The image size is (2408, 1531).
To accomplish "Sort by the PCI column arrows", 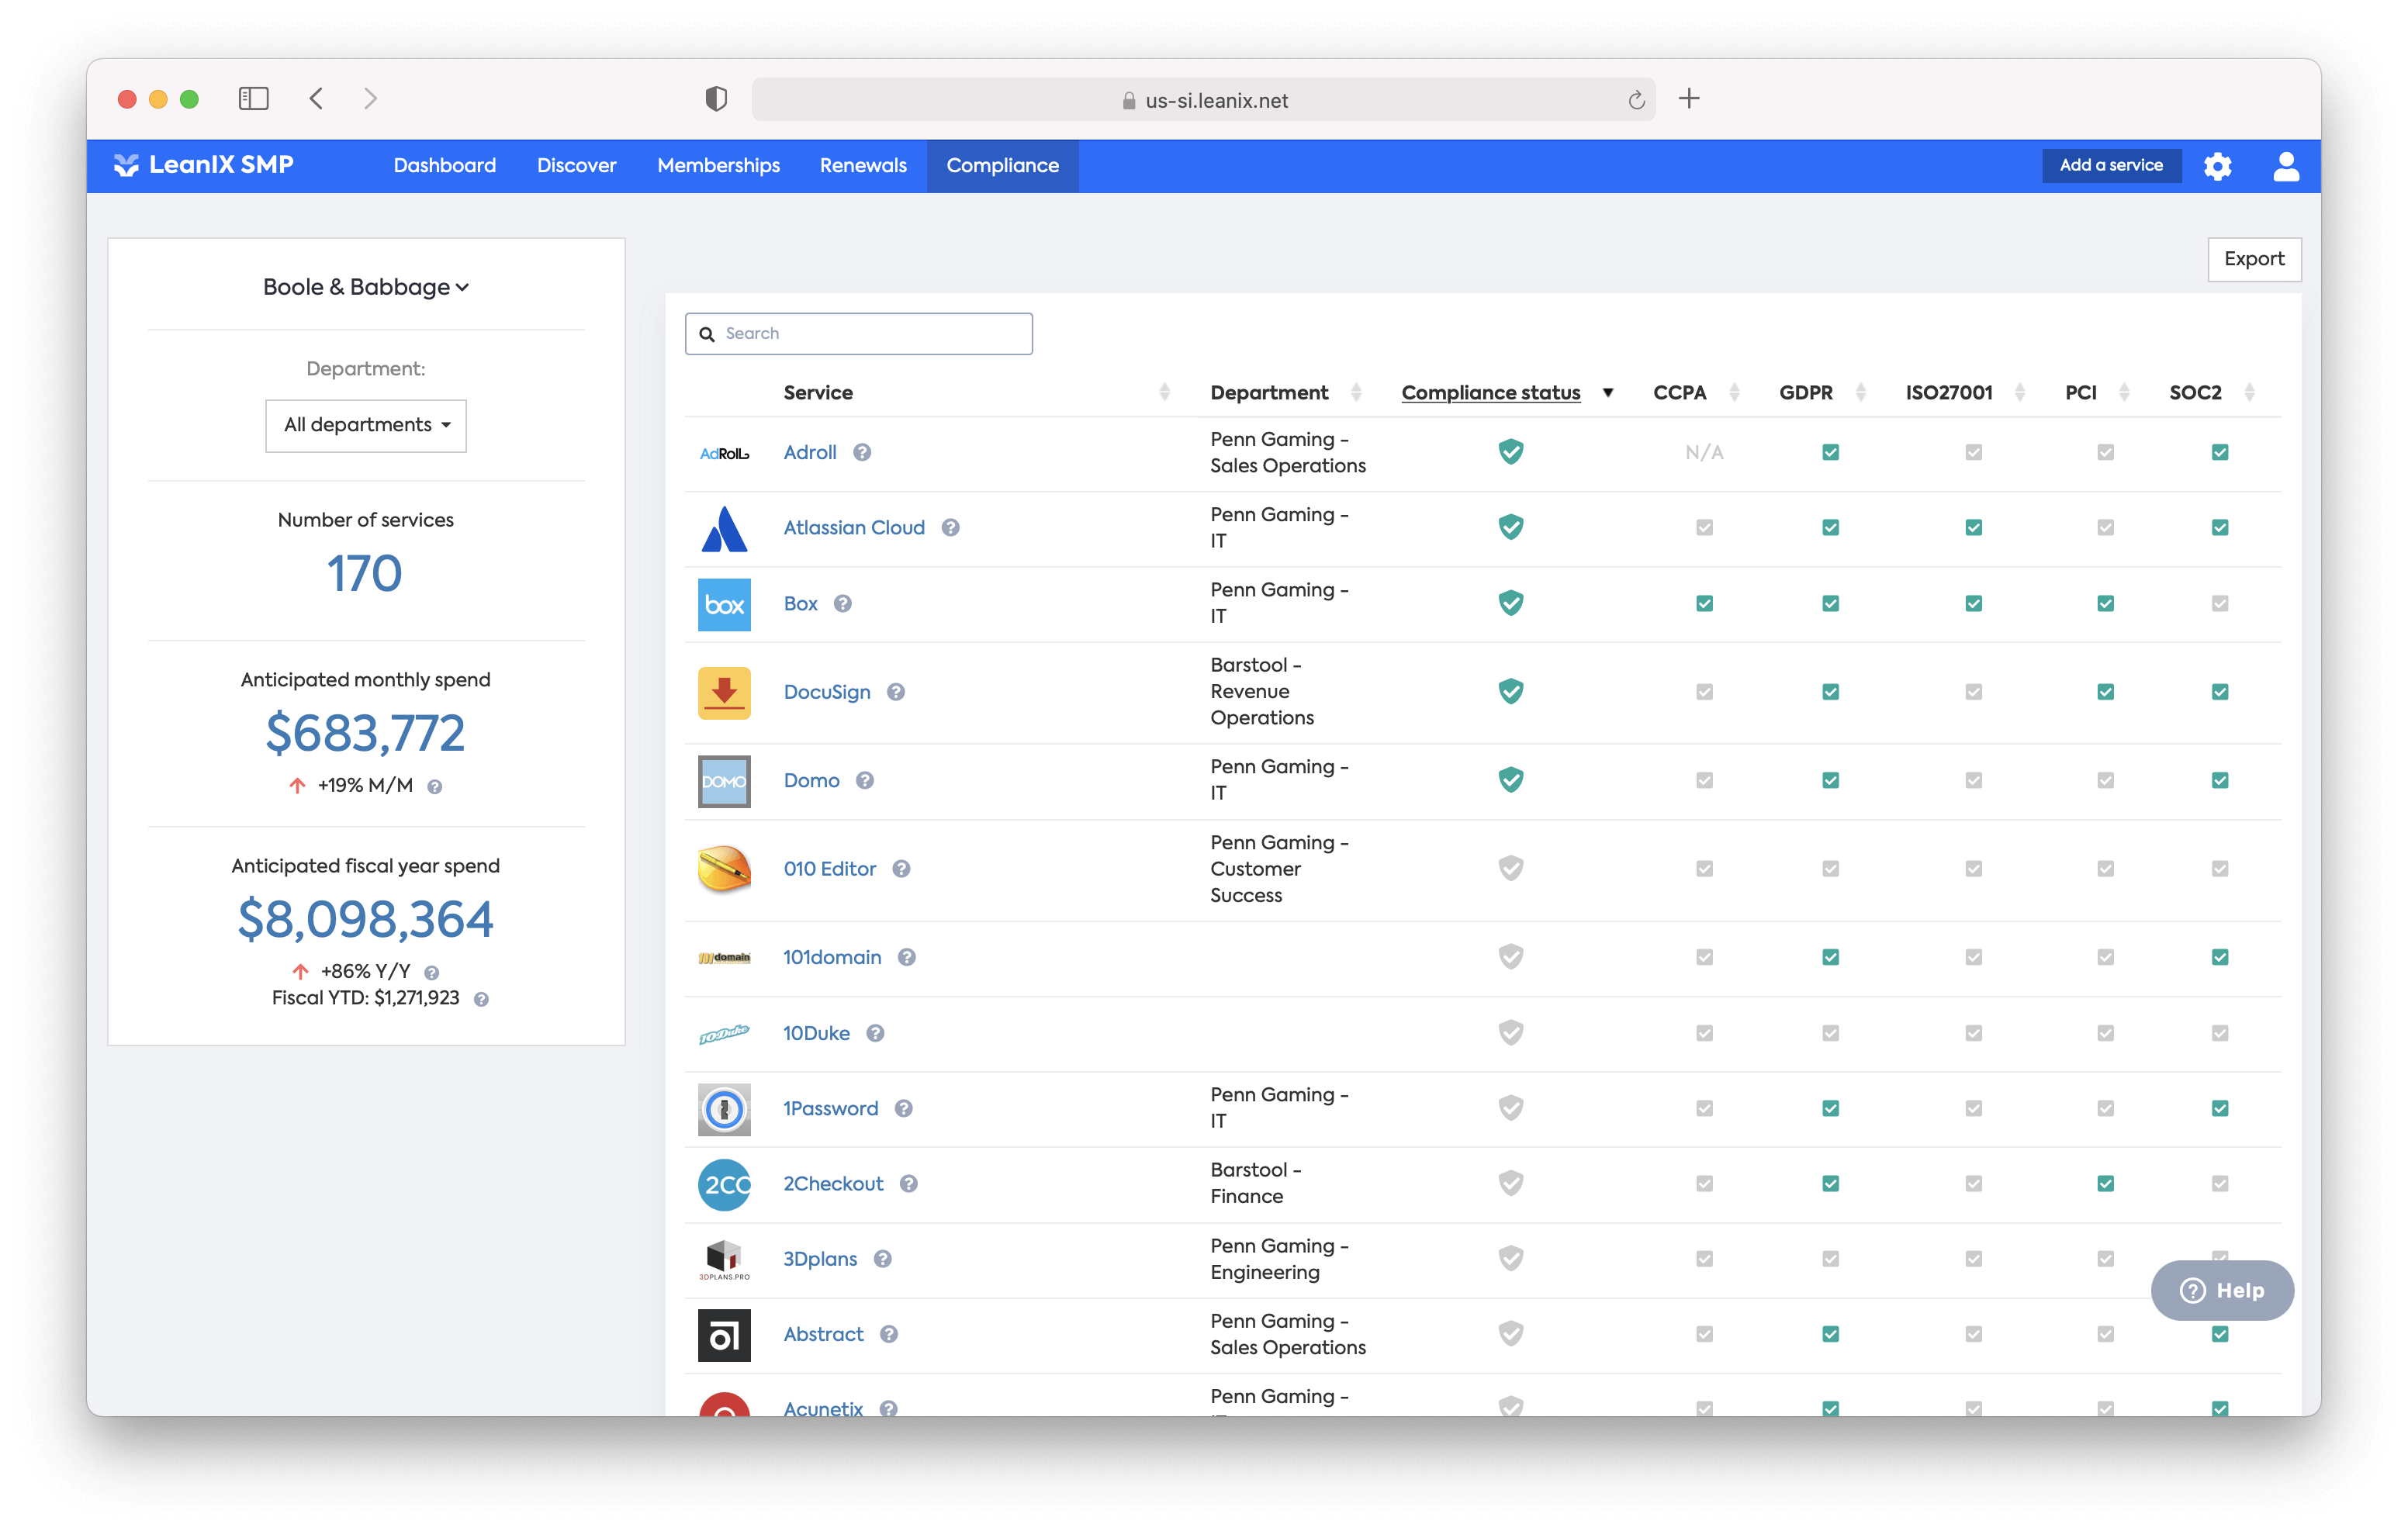I will (2123, 392).
